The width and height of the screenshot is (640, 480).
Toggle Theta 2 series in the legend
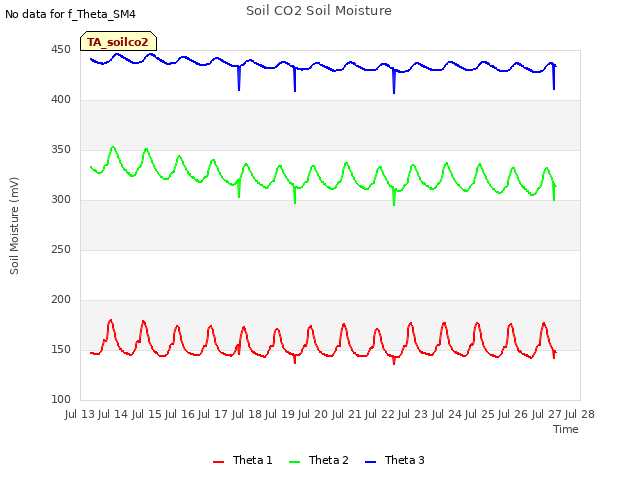(x=319, y=460)
